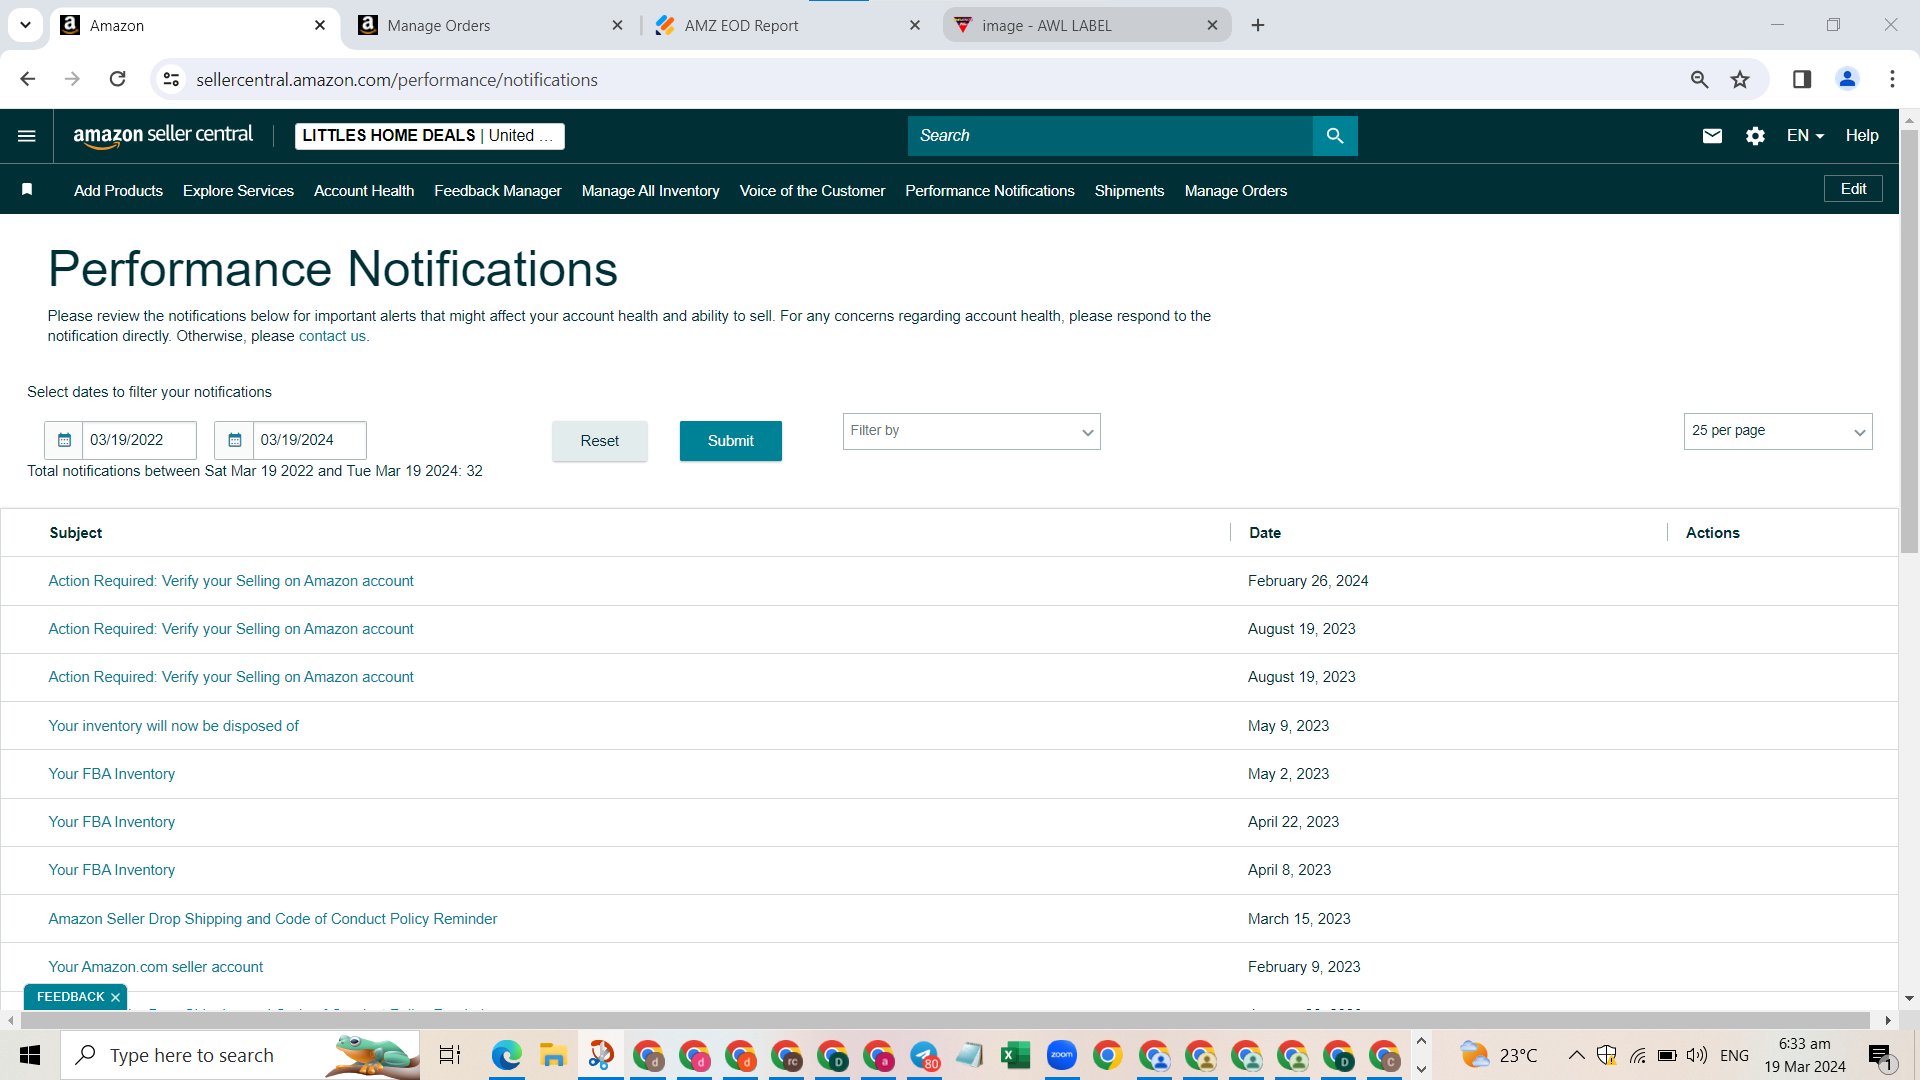The height and width of the screenshot is (1080, 1920).
Task: Open Voice of the Customer menu item
Action: tap(812, 191)
